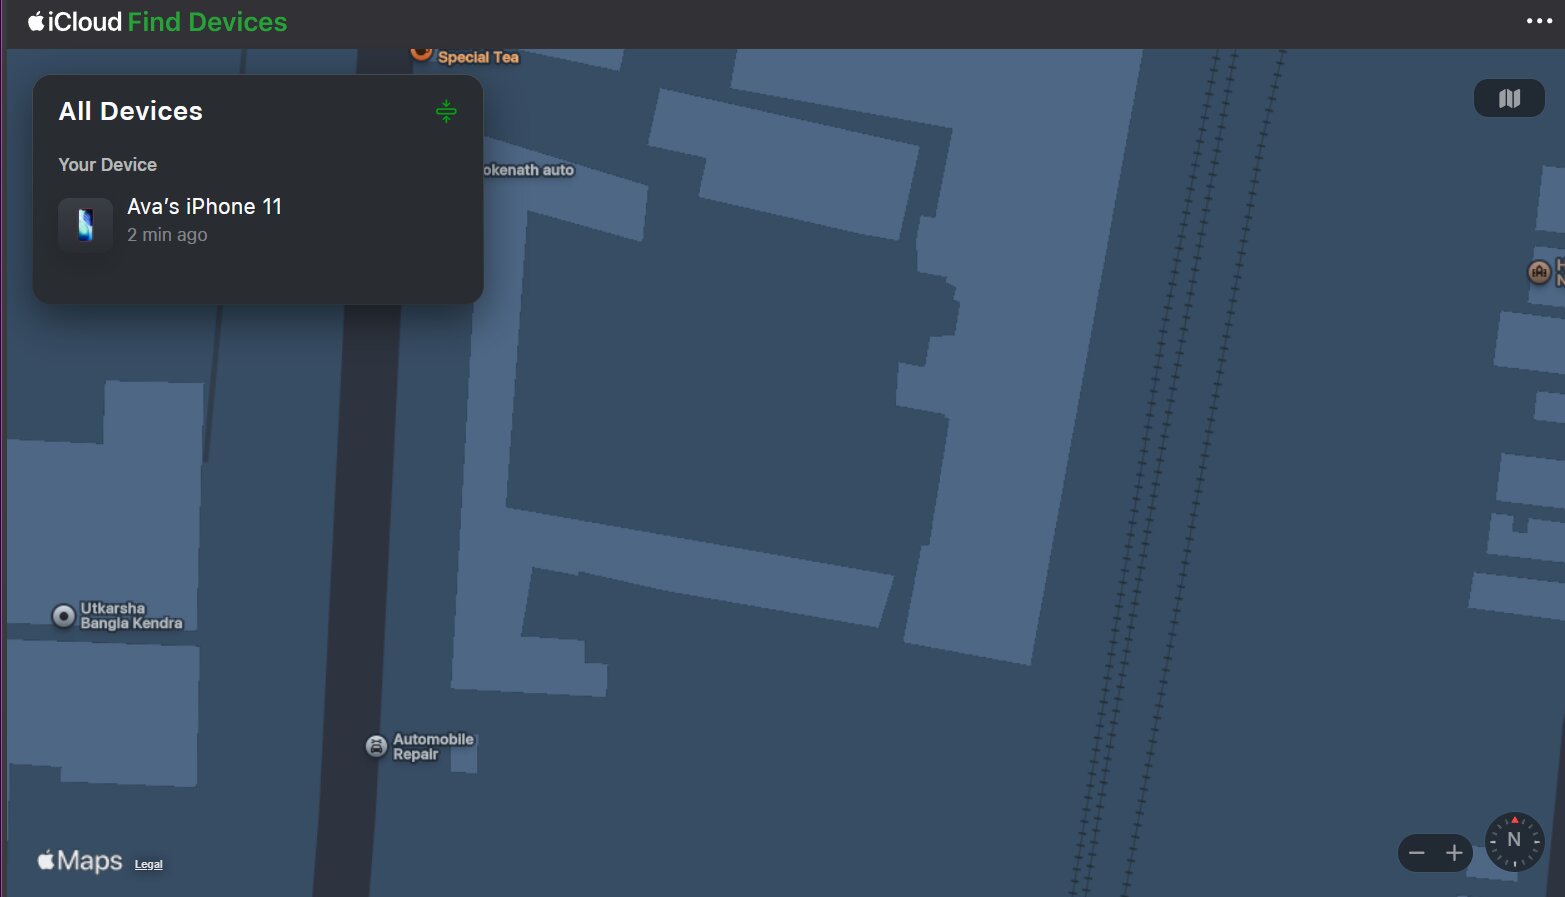Image resolution: width=1565 pixels, height=897 pixels.
Task: Click the '2 min ago' status text
Action: point(167,235)
